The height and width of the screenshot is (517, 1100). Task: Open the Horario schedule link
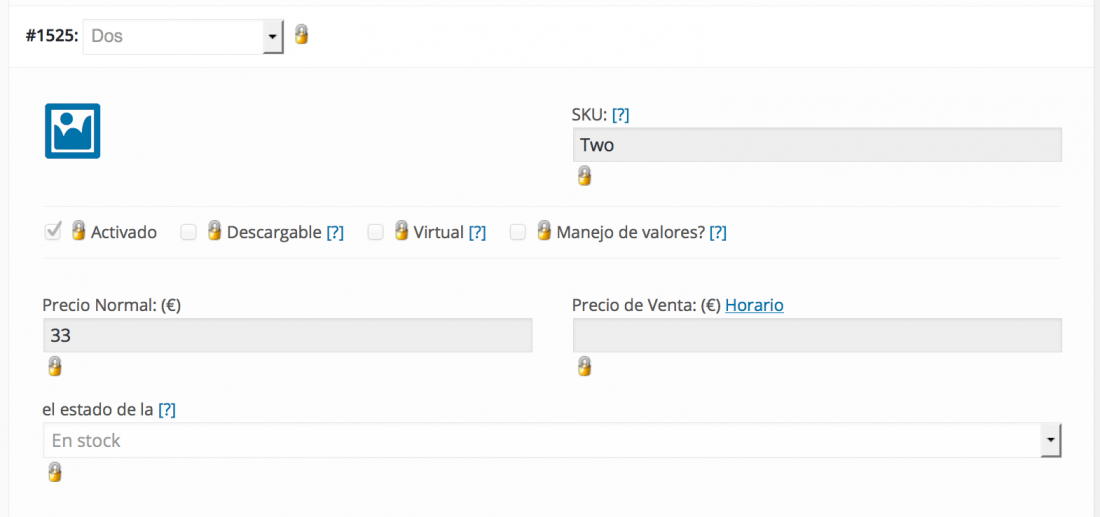pyautogui.click(x=754, y=306)
